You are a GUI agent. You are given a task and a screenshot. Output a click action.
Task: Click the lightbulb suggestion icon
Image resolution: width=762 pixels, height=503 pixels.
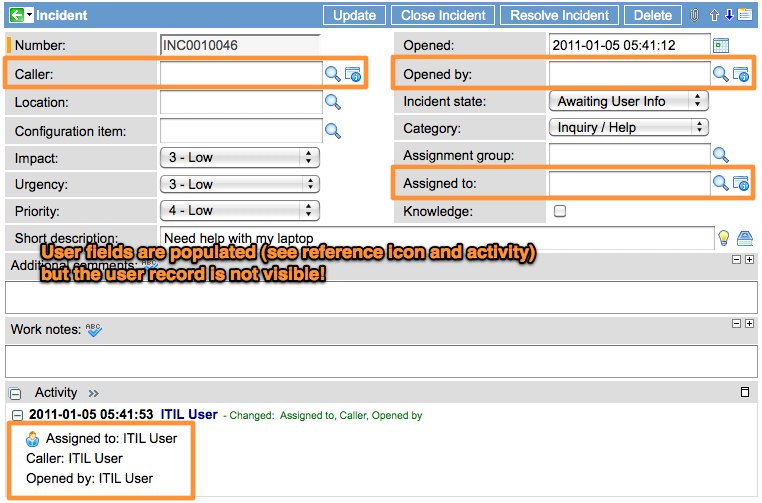[x=724, y=238]
